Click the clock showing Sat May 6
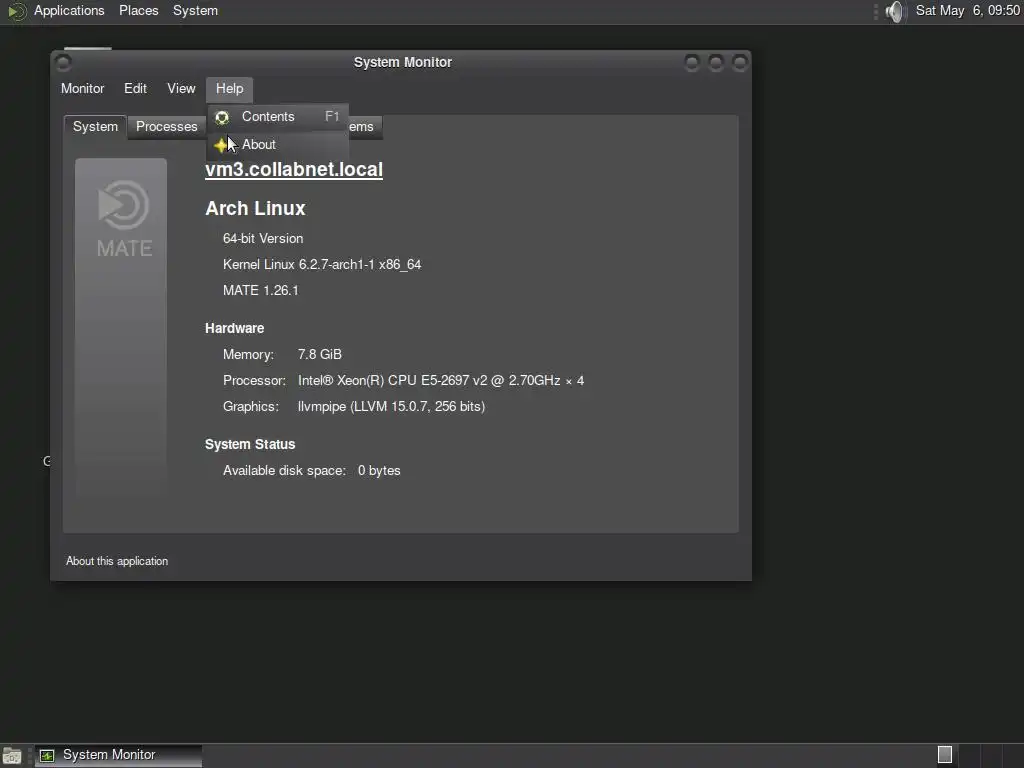The width and height of the screenshot is (1024, 768). 967,10
